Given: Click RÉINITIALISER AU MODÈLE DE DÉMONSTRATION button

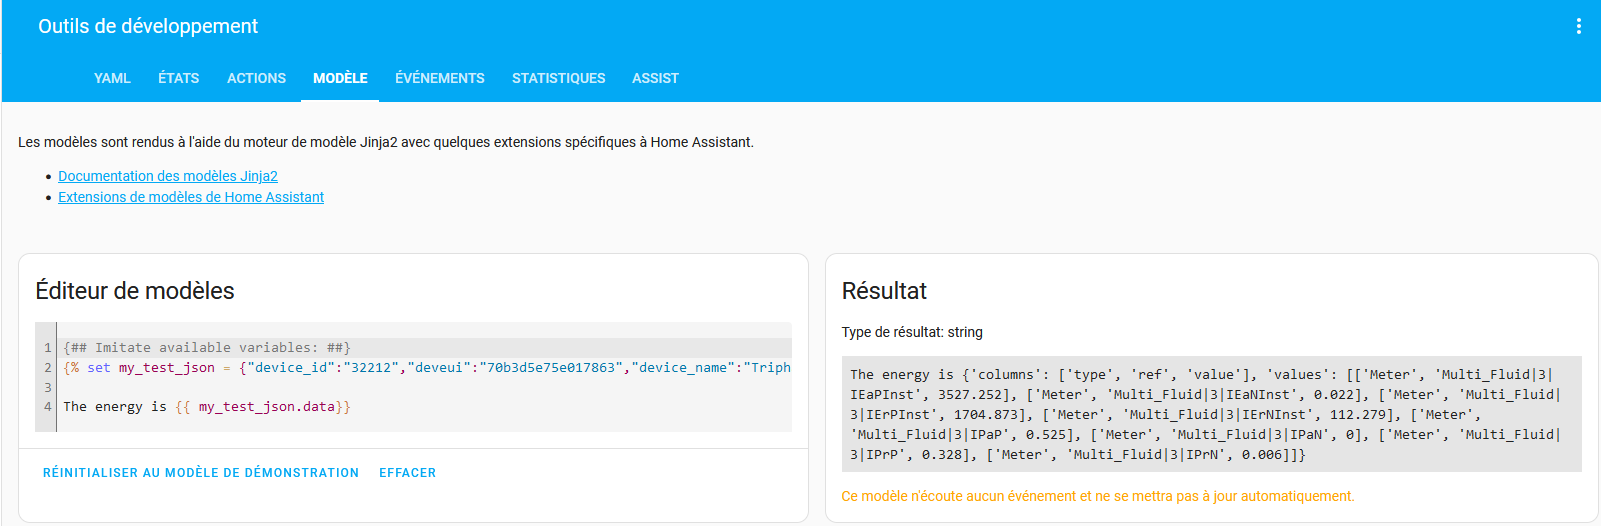Looking at the screenshot, I should (x=200, y=473).
